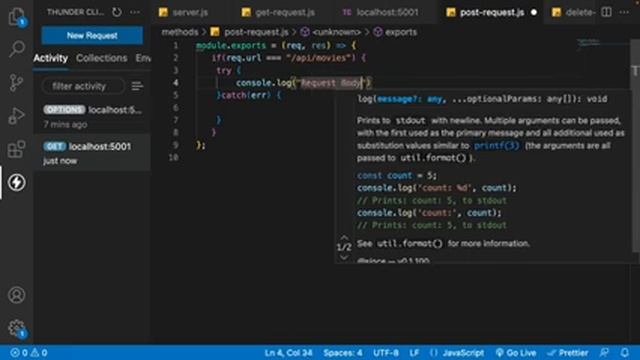Open notifications bell
This screenshot has height=360, width=640.
[x=624, y=353]
